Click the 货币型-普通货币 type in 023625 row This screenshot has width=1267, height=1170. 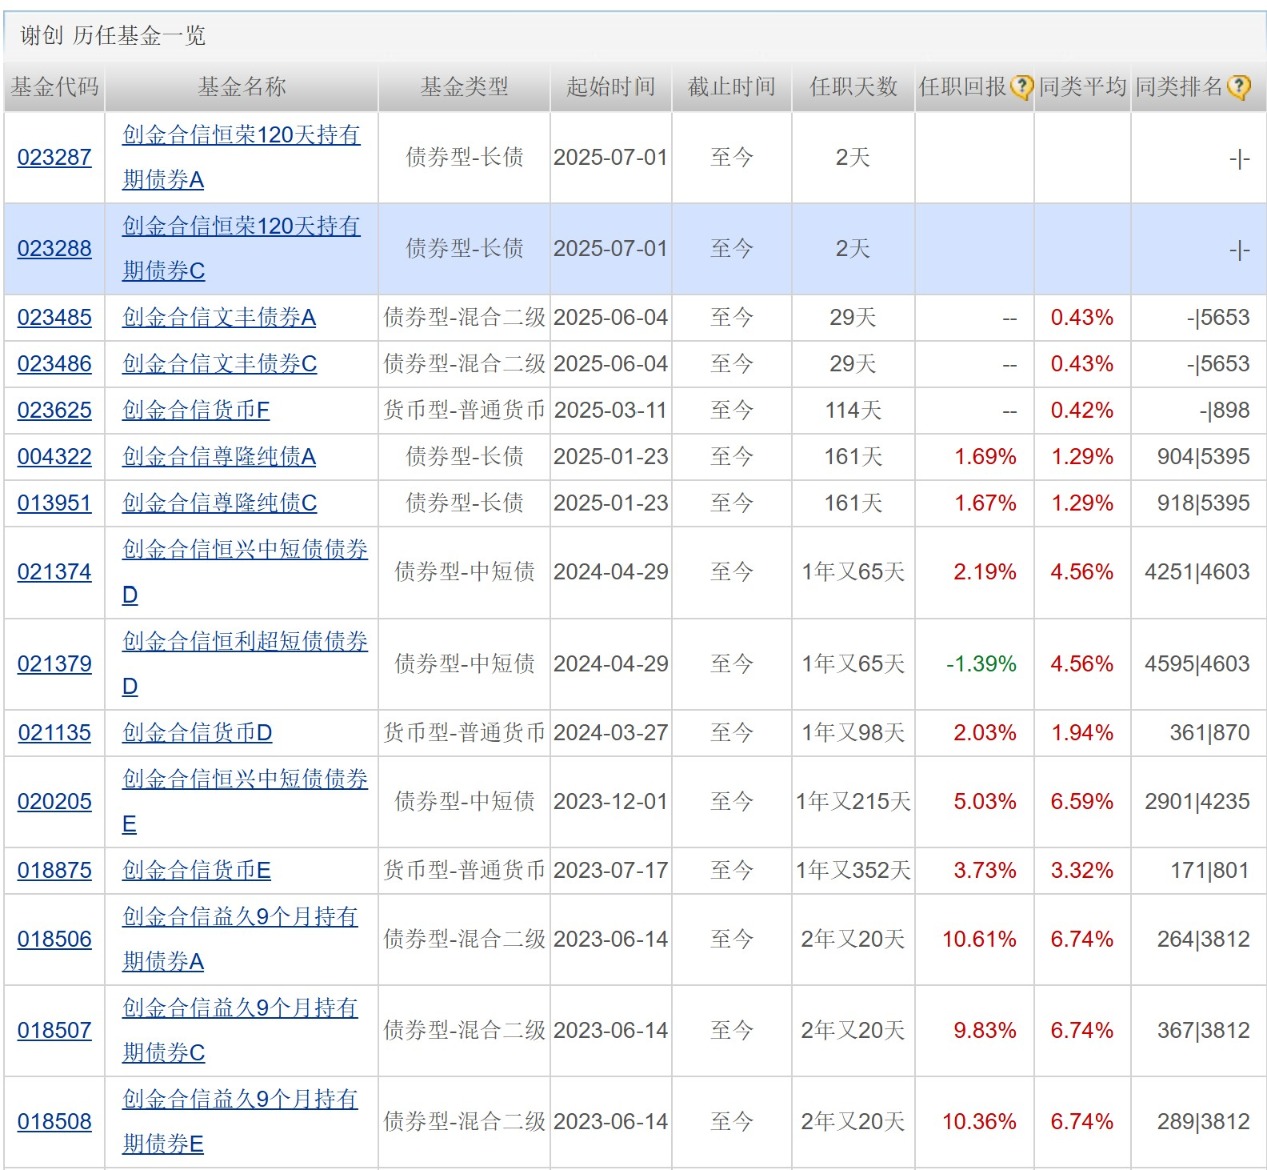point(465,411)
